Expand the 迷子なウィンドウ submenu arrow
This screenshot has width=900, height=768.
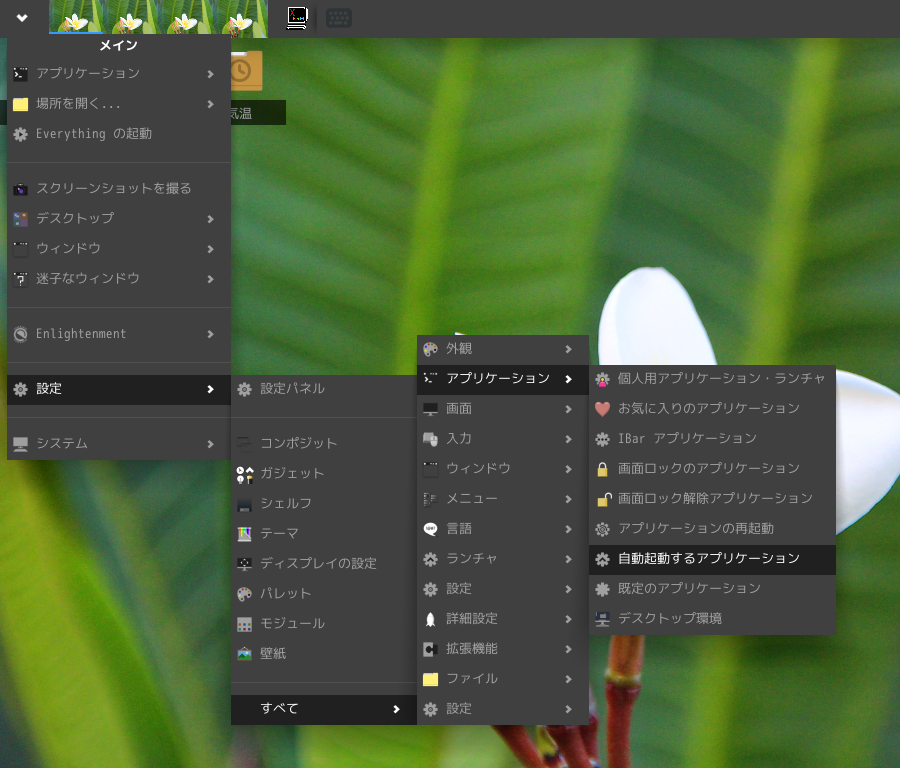pyautogui.click(x=211, y=279)
